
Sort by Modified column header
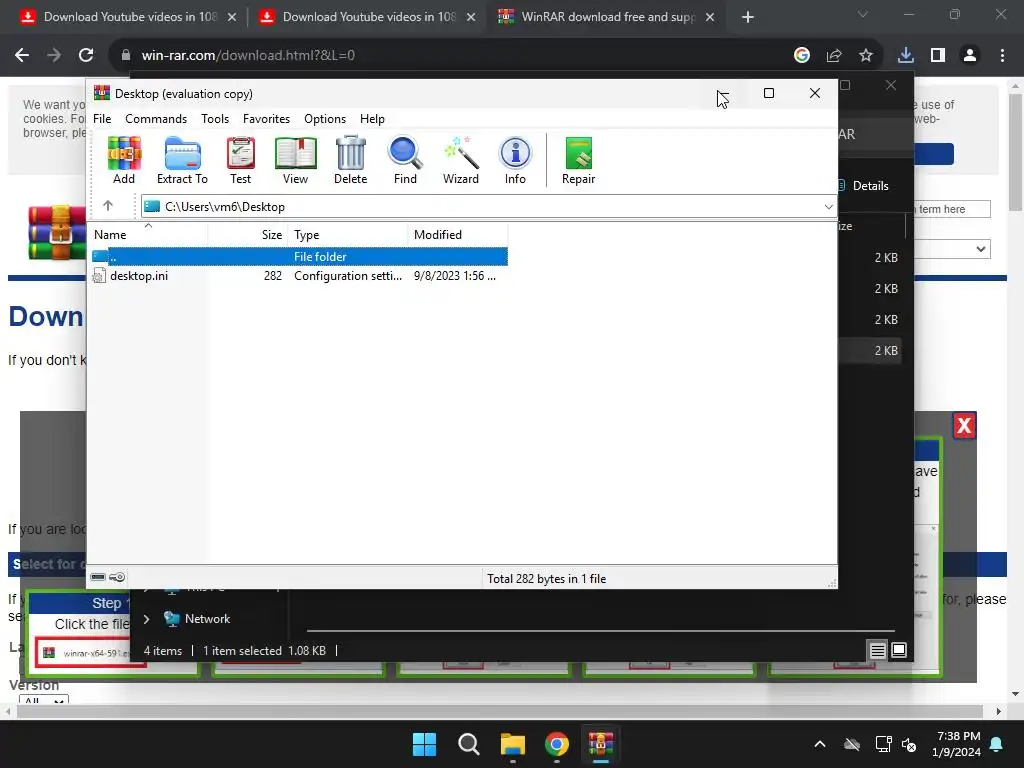(458, 234)
